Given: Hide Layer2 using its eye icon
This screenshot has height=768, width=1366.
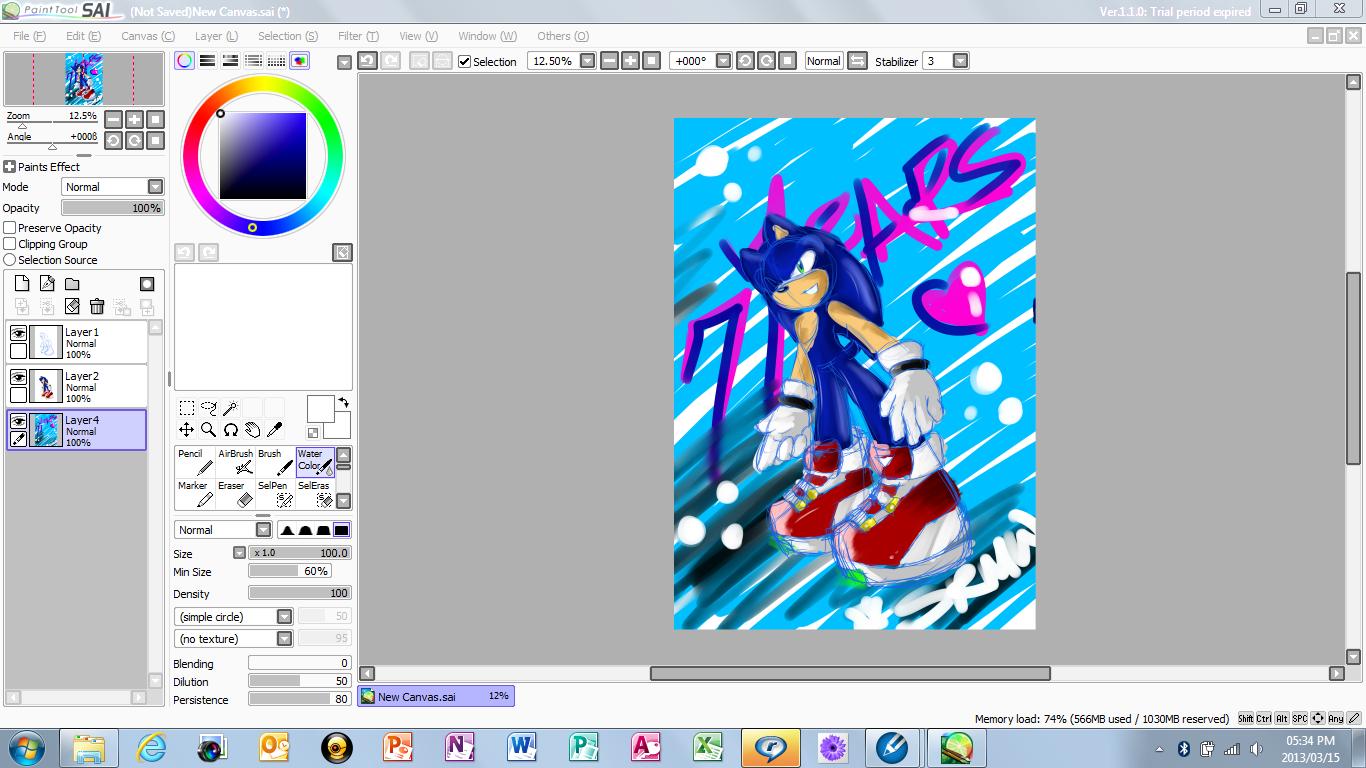Looking at the screenshot, I should tap(18, 377).
